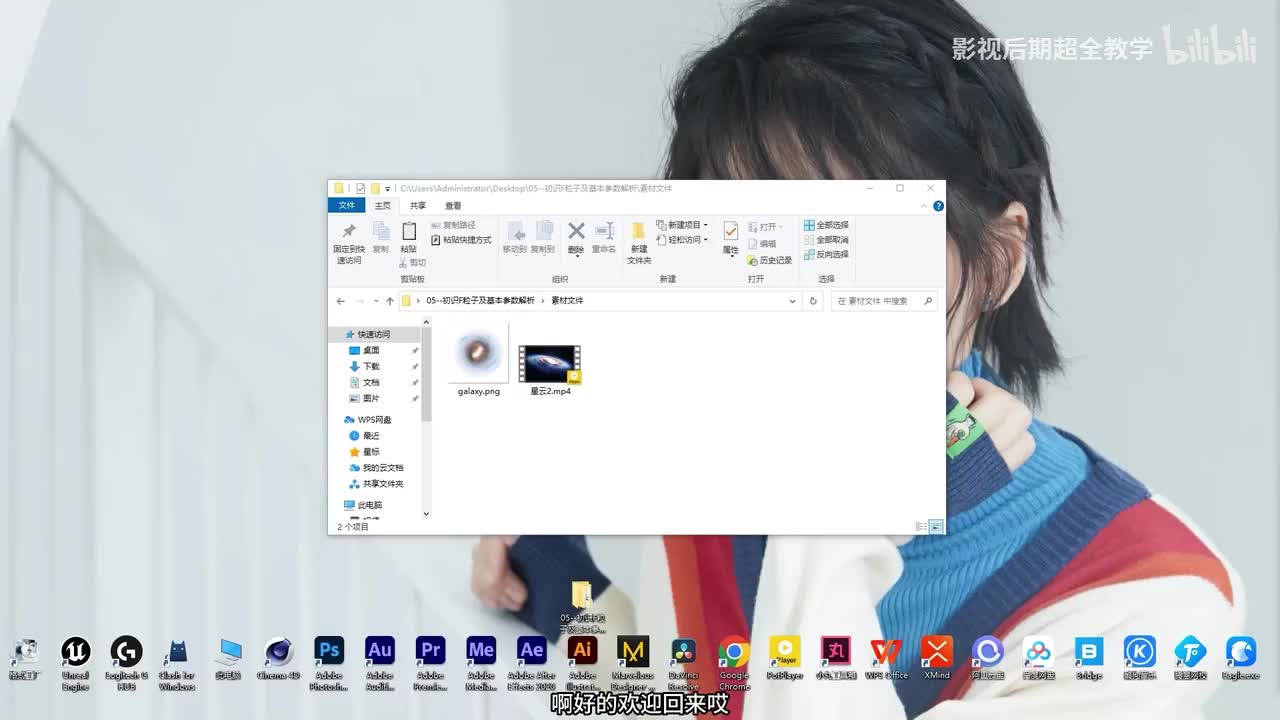Switch to large icons view toggle
Image resolution: width=1280 pixels, height=720 pixels.
pos(936,526)
